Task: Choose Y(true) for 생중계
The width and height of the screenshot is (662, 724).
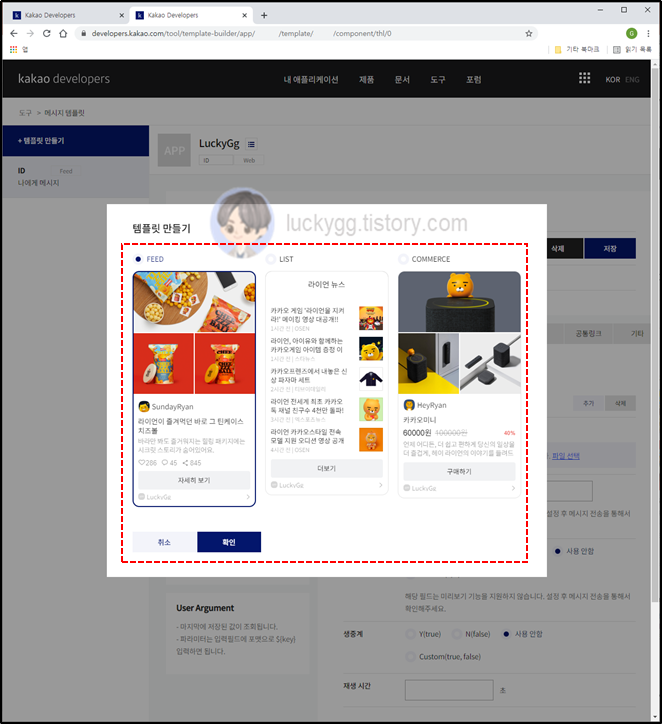Action: pyautogui.click(x=410, y=634)
